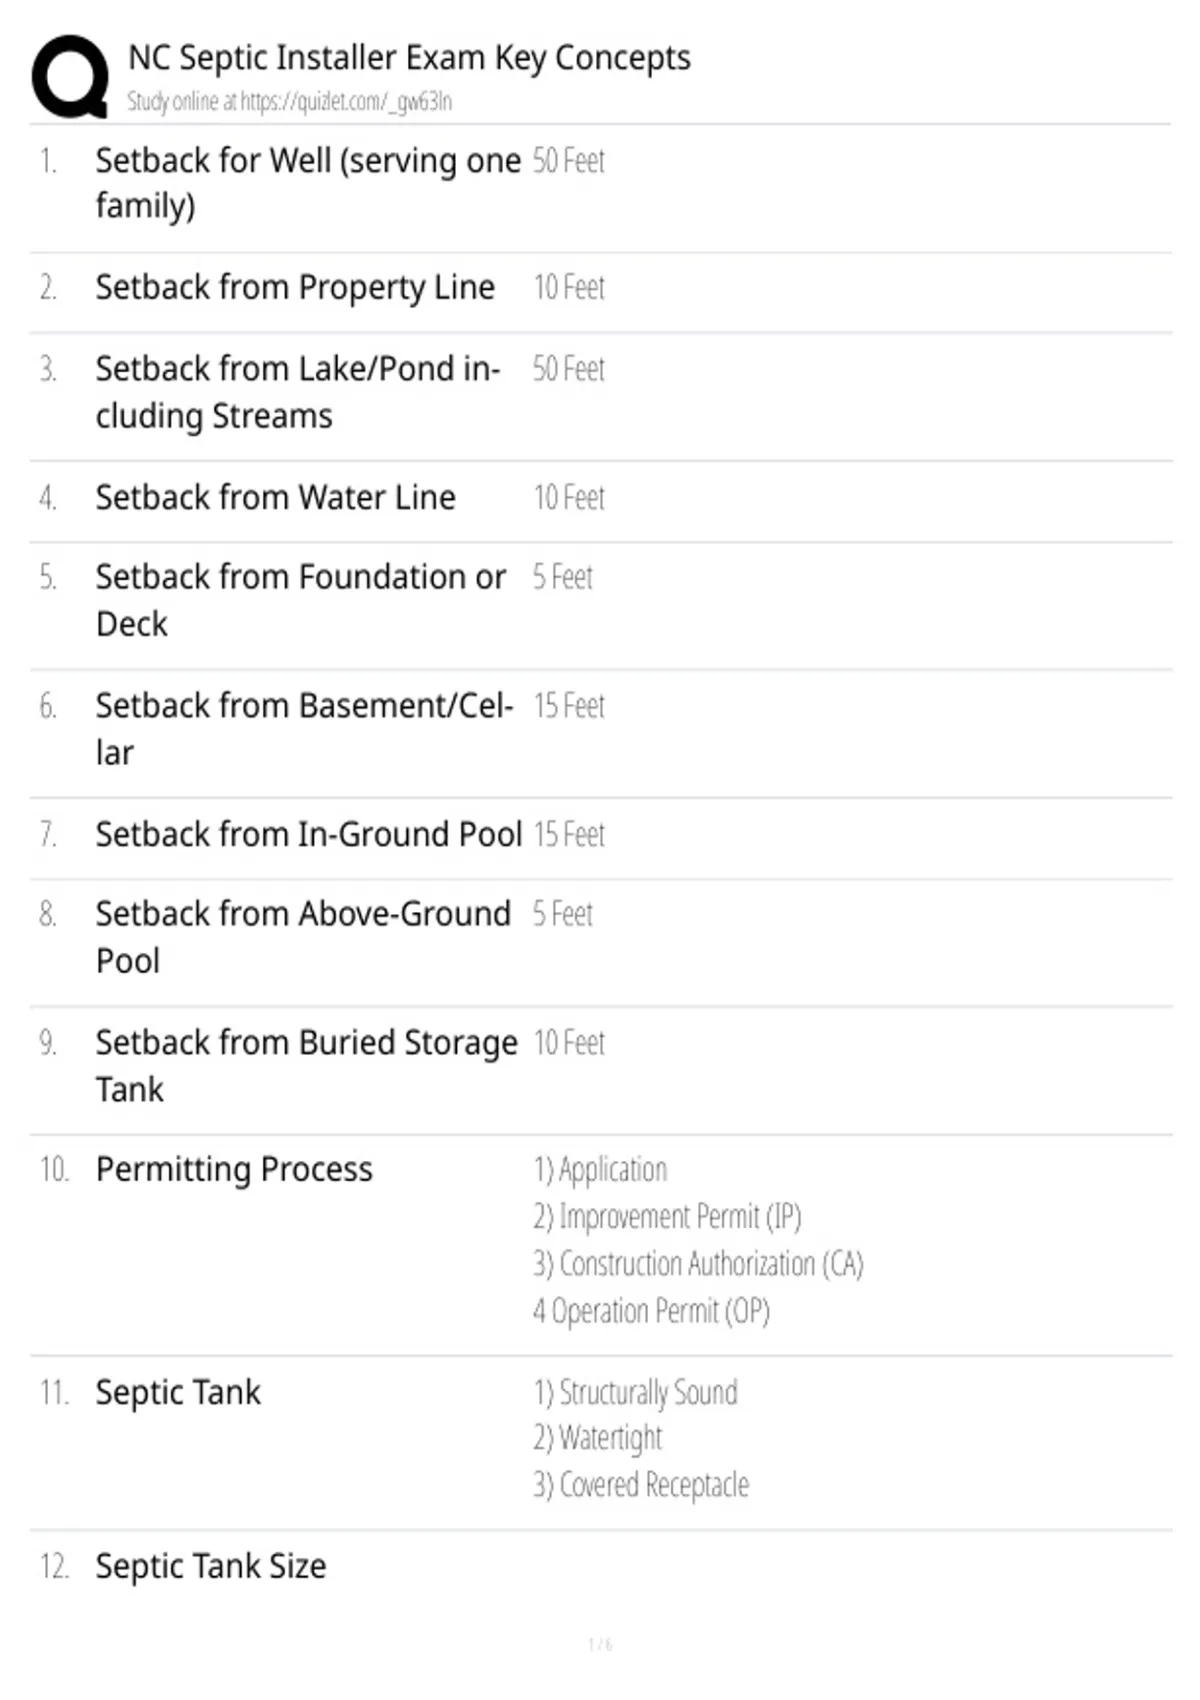Image resolution: width=1200 pixels, height=1700 pixels.
Task: Click the Setback from Buried Storage Tank term
Action: click(306, 1066)
